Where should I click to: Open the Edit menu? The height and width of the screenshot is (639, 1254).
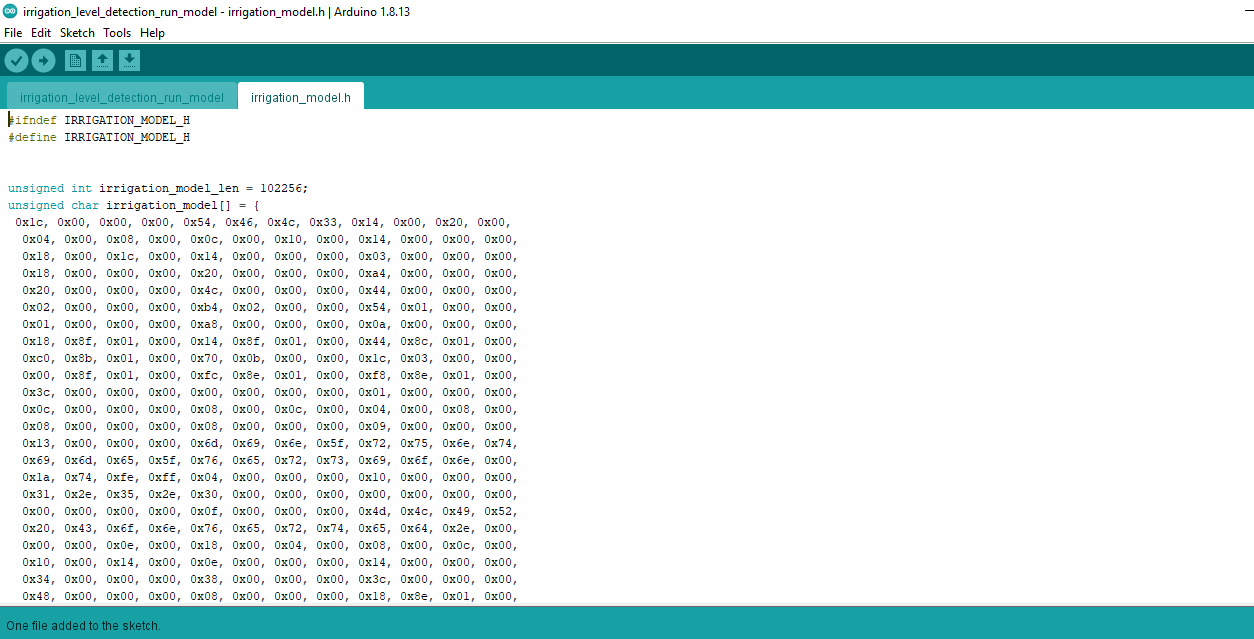41,33
